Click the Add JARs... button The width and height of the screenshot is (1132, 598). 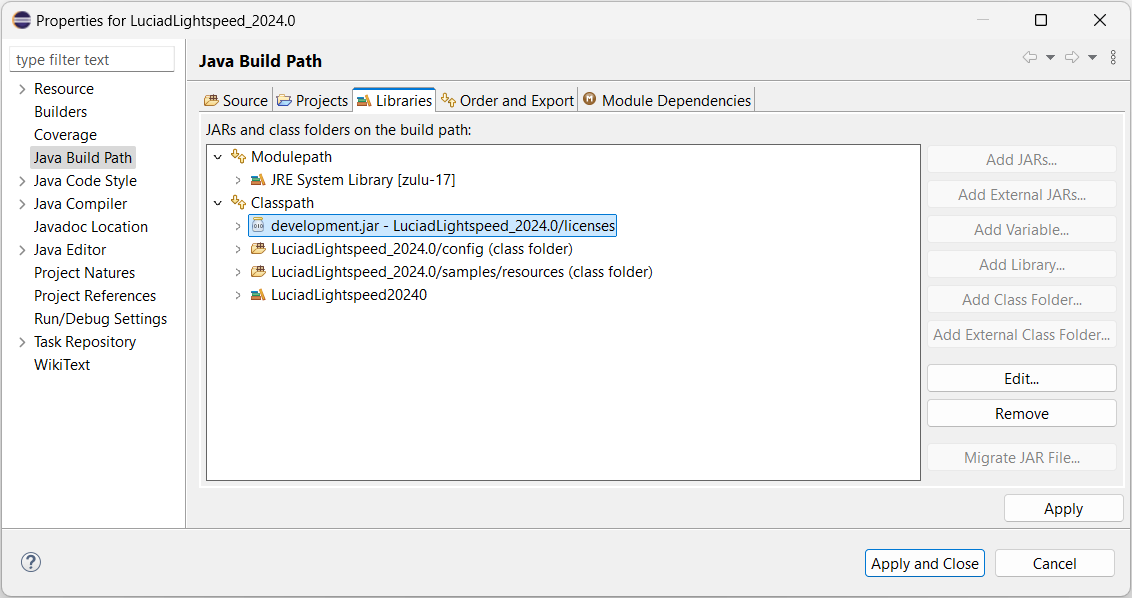(1022, 160)
